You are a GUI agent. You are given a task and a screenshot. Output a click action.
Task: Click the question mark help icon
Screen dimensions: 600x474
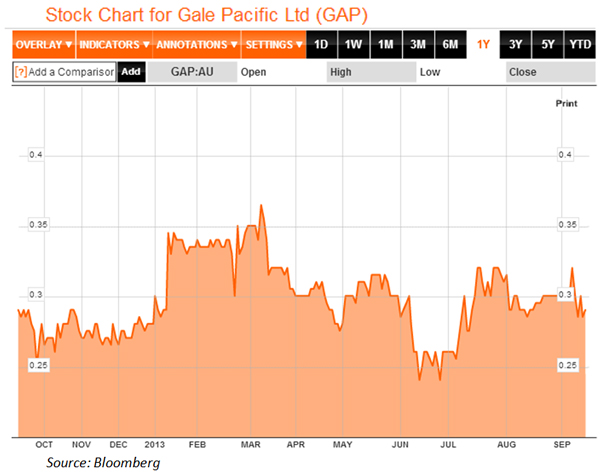pos(20,72)
